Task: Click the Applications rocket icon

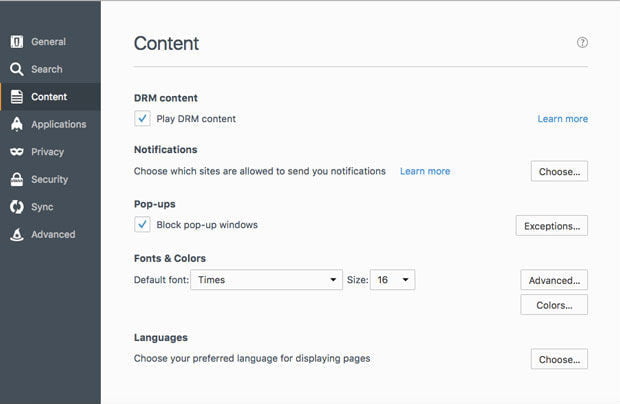Action: 16,124
